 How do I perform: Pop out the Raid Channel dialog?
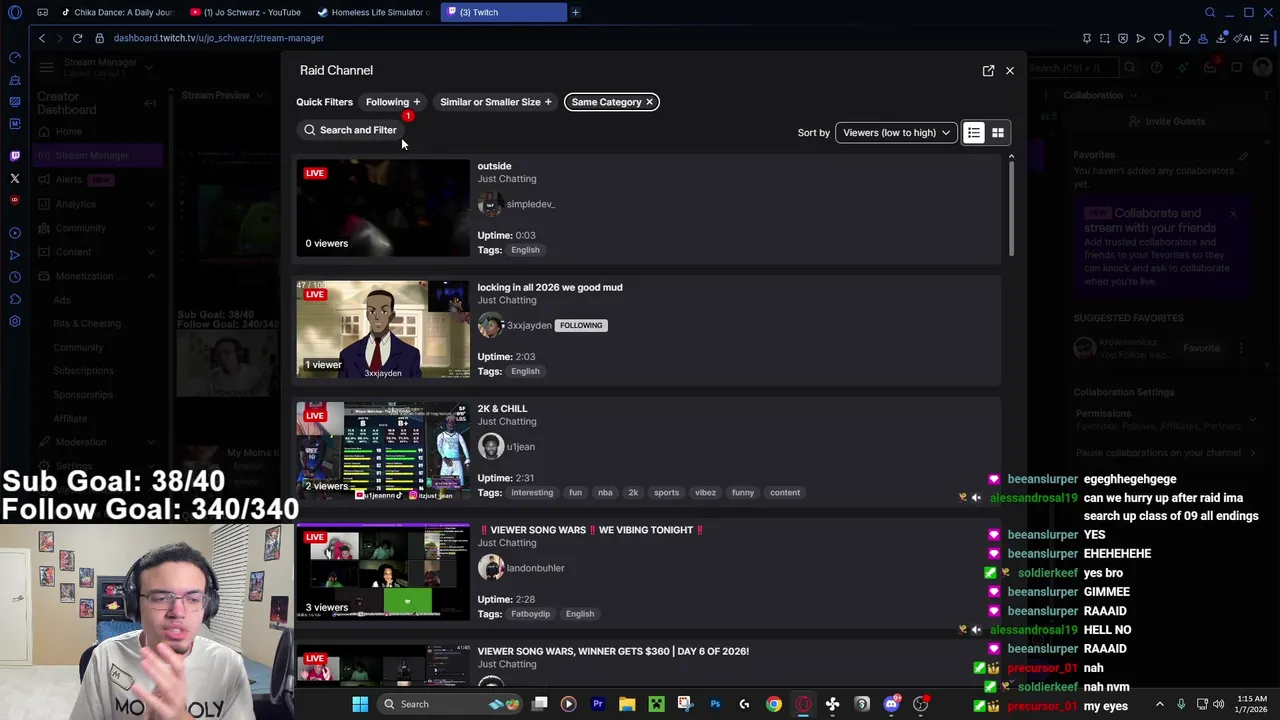988,71
